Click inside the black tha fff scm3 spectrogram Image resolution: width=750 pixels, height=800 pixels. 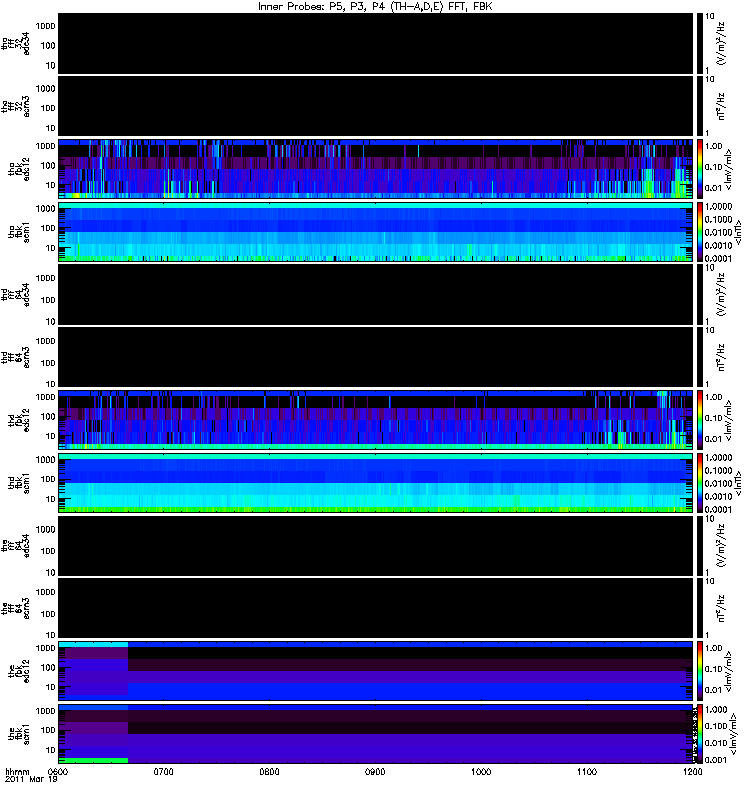(375, 107)
